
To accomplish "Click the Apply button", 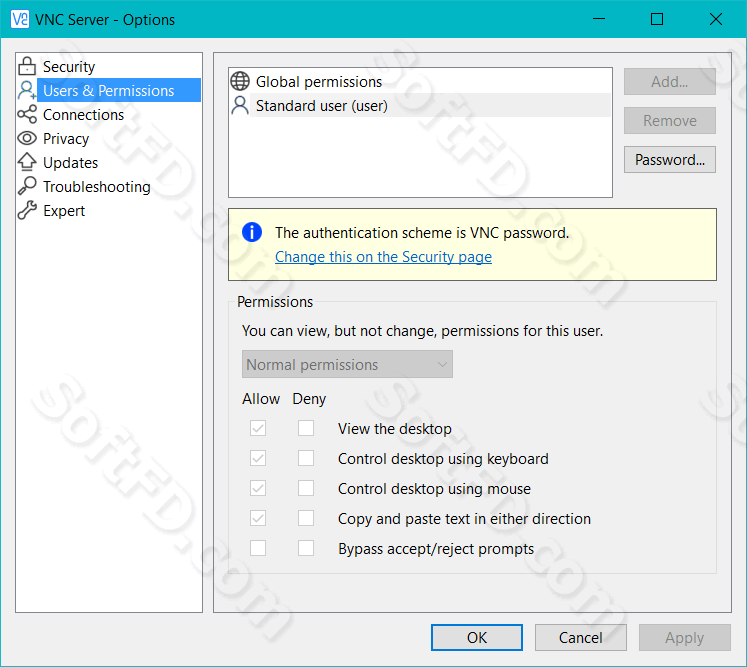I will click(x=684, y=637).
